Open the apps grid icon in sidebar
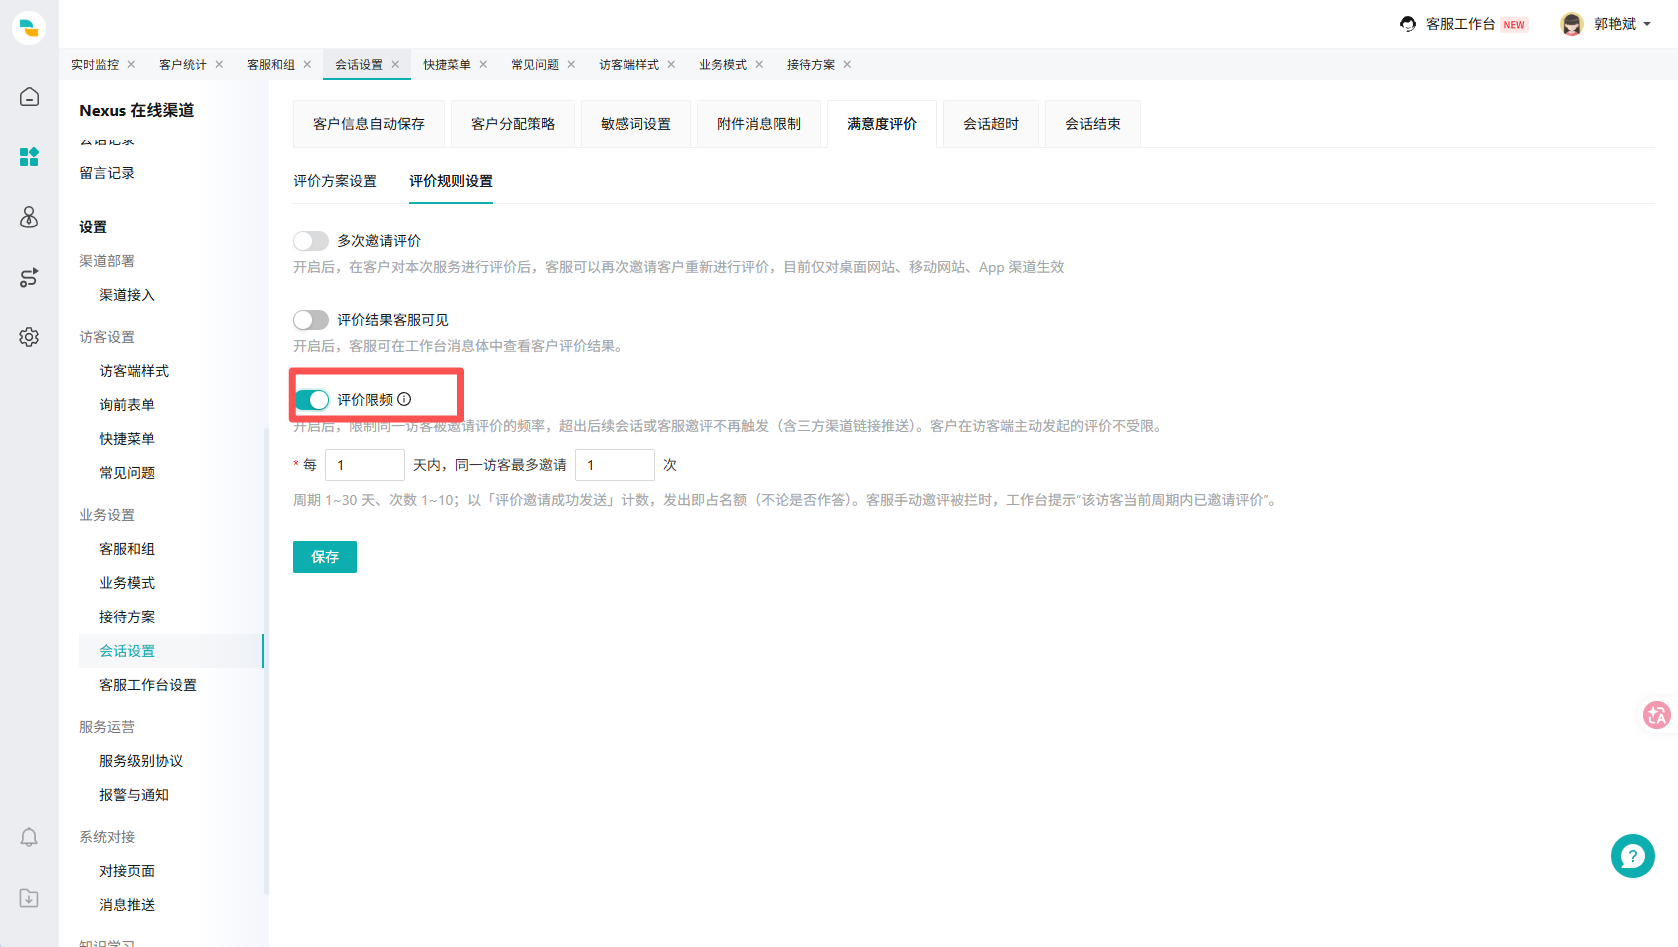The image size is (1678, 947). (x=29, y=157)
